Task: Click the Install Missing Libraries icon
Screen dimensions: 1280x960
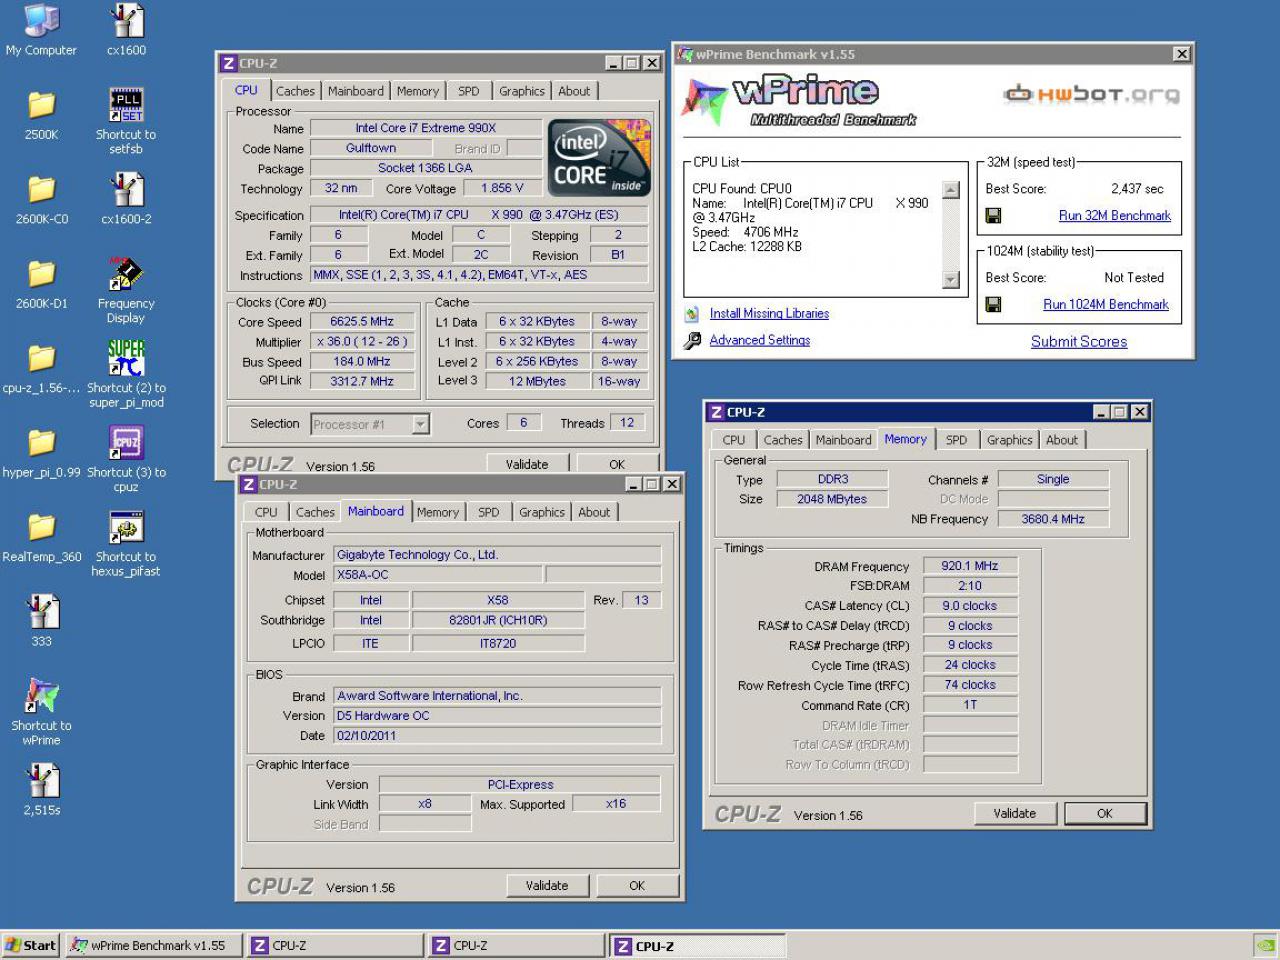Action: tap(692, 314)
